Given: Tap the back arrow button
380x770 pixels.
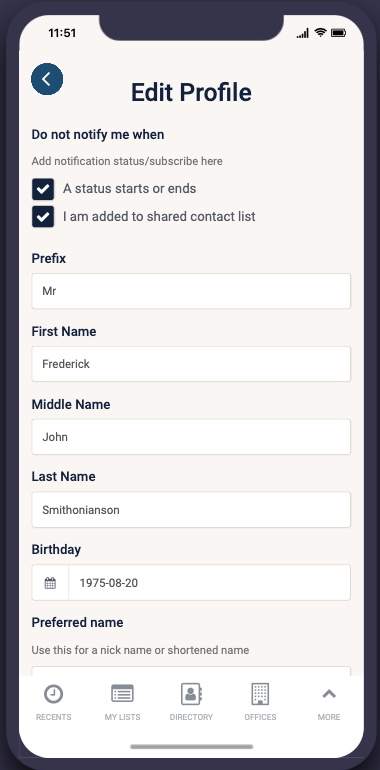Looking at the screenshot, I should 47,79.
